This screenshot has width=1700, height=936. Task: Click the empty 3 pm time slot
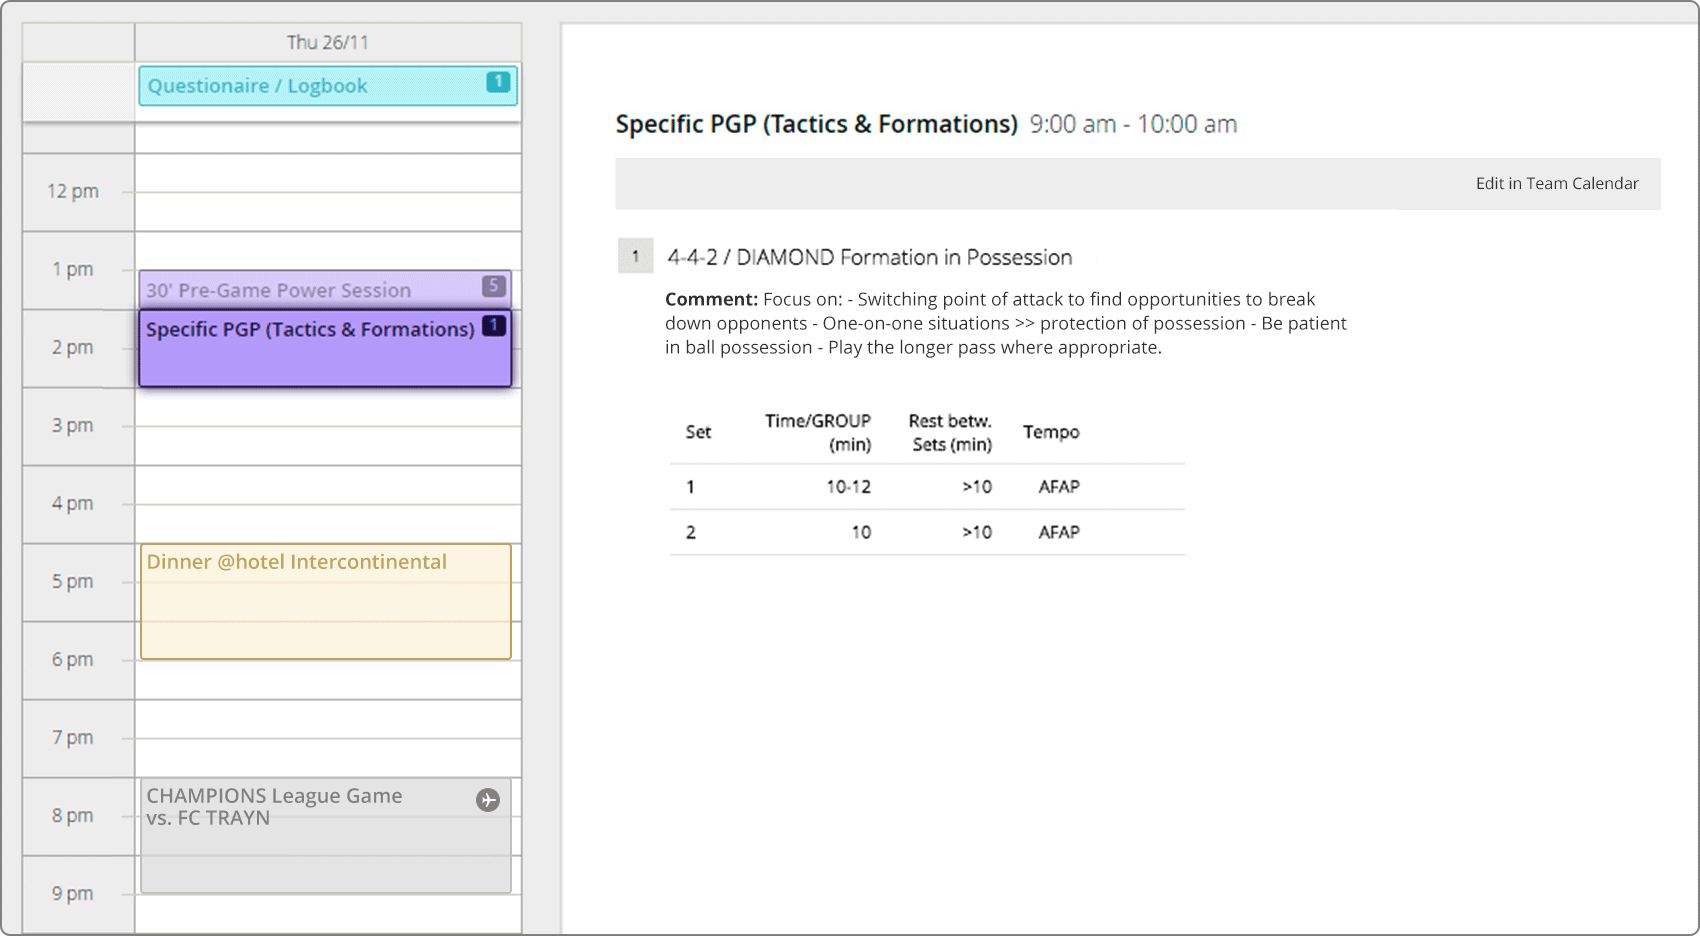(x=327, y=427)
